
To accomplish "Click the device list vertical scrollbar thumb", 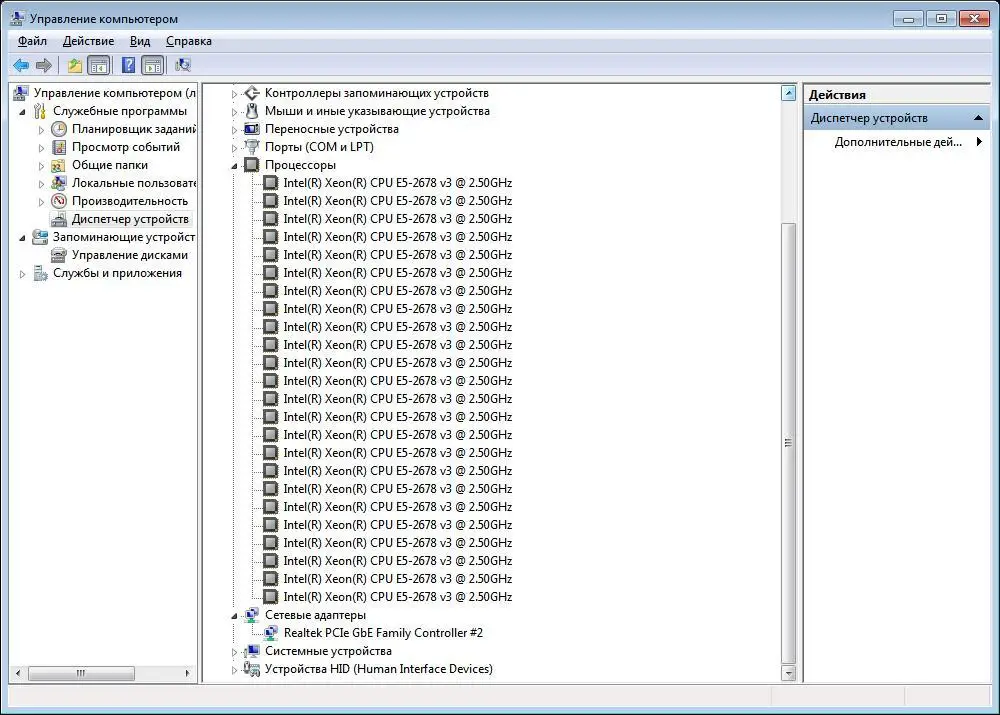I will click(x=788, y=443).
